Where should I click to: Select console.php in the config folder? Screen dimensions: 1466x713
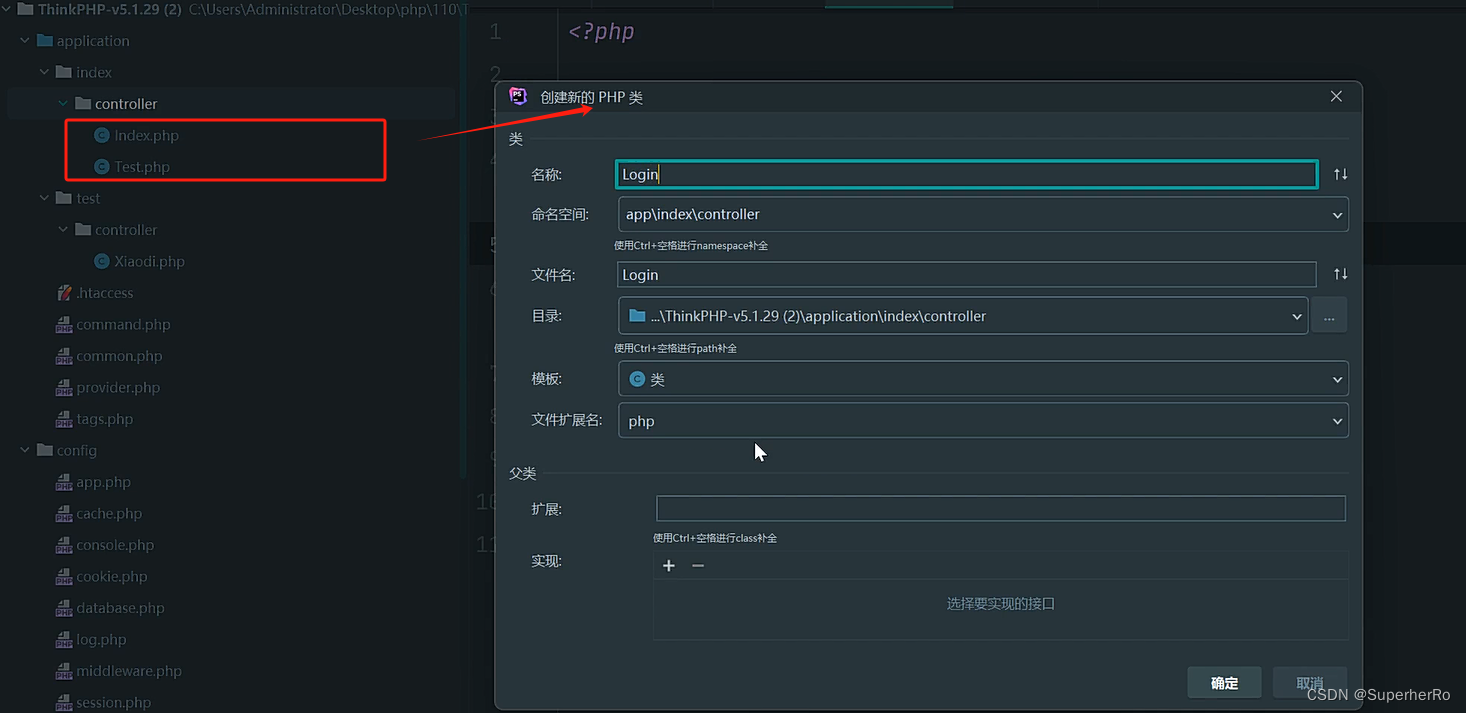tap(115, 545)
